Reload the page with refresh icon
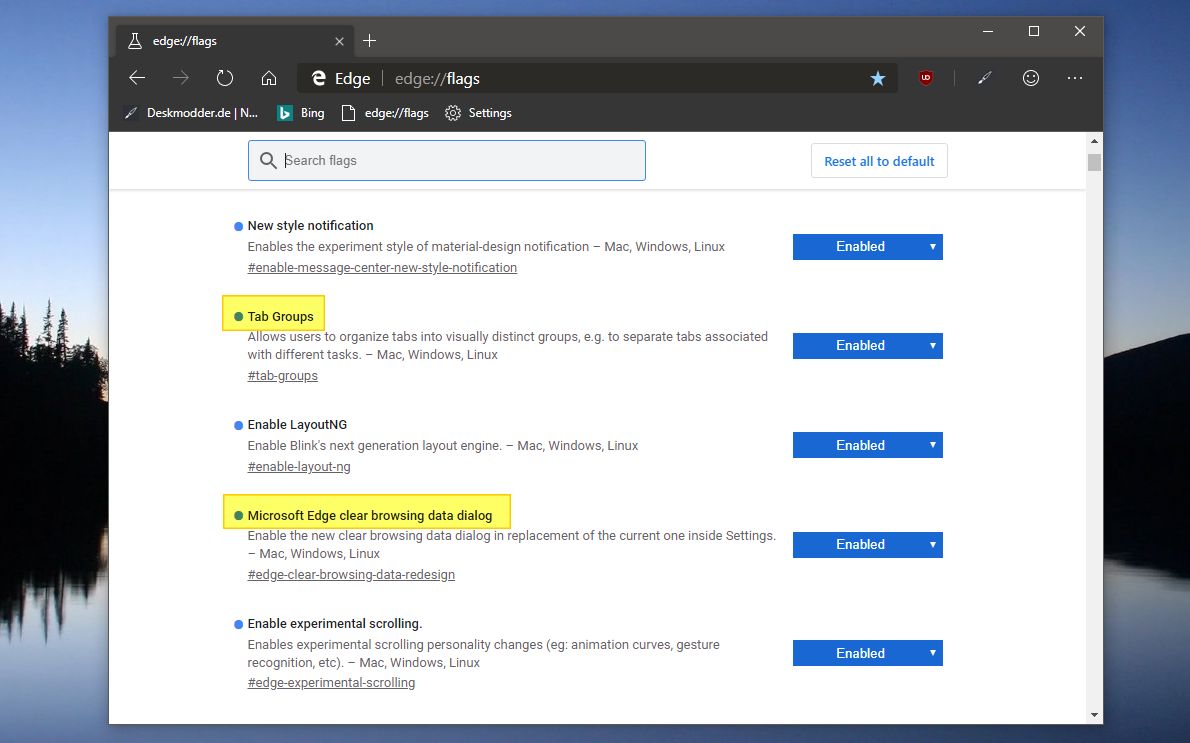1190x743 pixels. (x=225, y=78)
